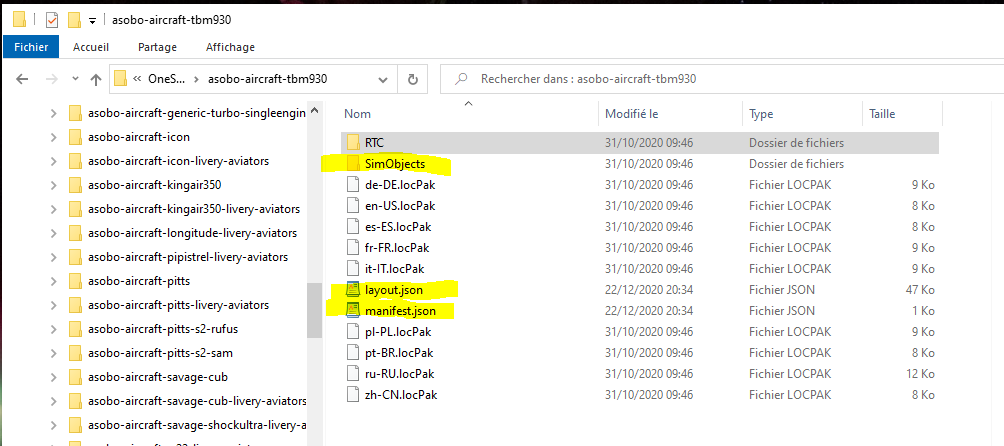
Task: Select the manifest.json file icon
Action: click(353, 310)
